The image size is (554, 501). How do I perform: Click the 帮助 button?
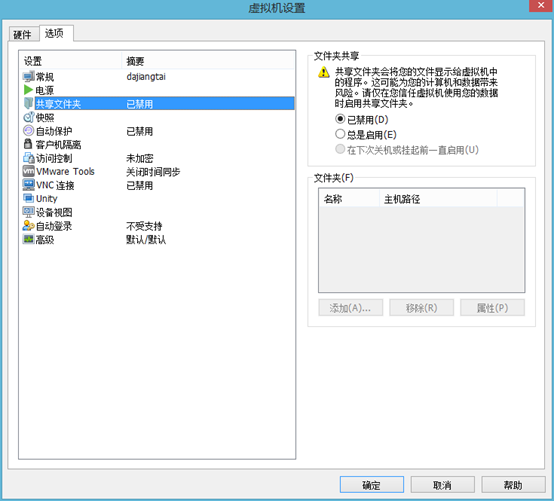pyautogui.click(x=513, y=485)
